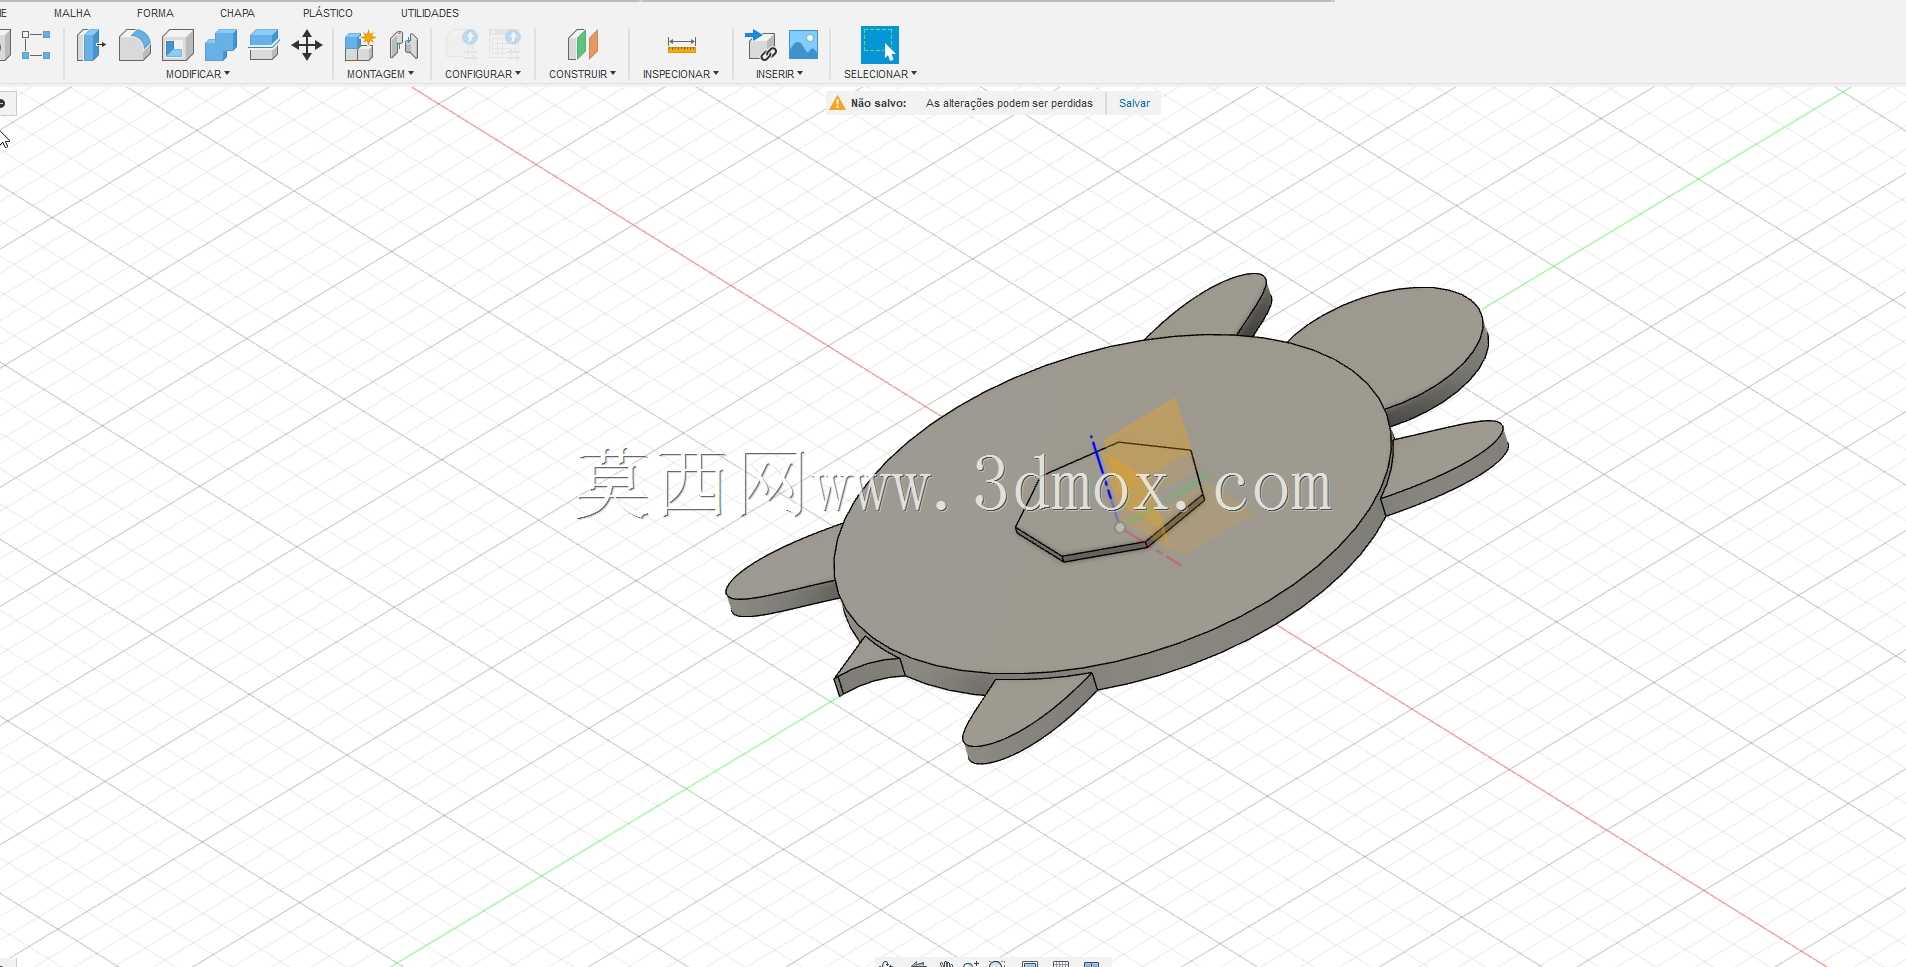This screenshot has width=1906, height=967.
Task: Click the grayed Configure table icon
Action: pos(505,45)
